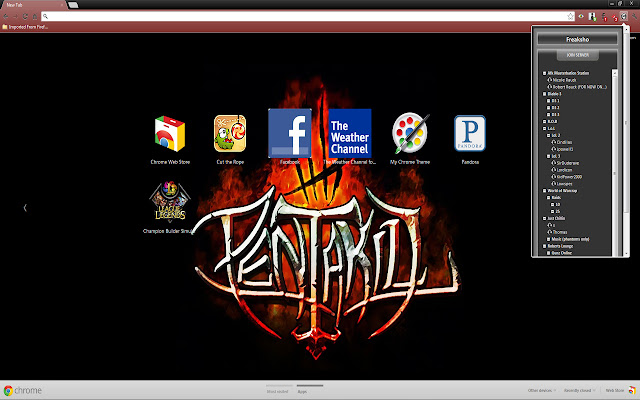Open the Chrome wrench settings menu
Image resolution: width=640 pixels, height=400 pixels.
pyautogui.click(x=634, y=16)
